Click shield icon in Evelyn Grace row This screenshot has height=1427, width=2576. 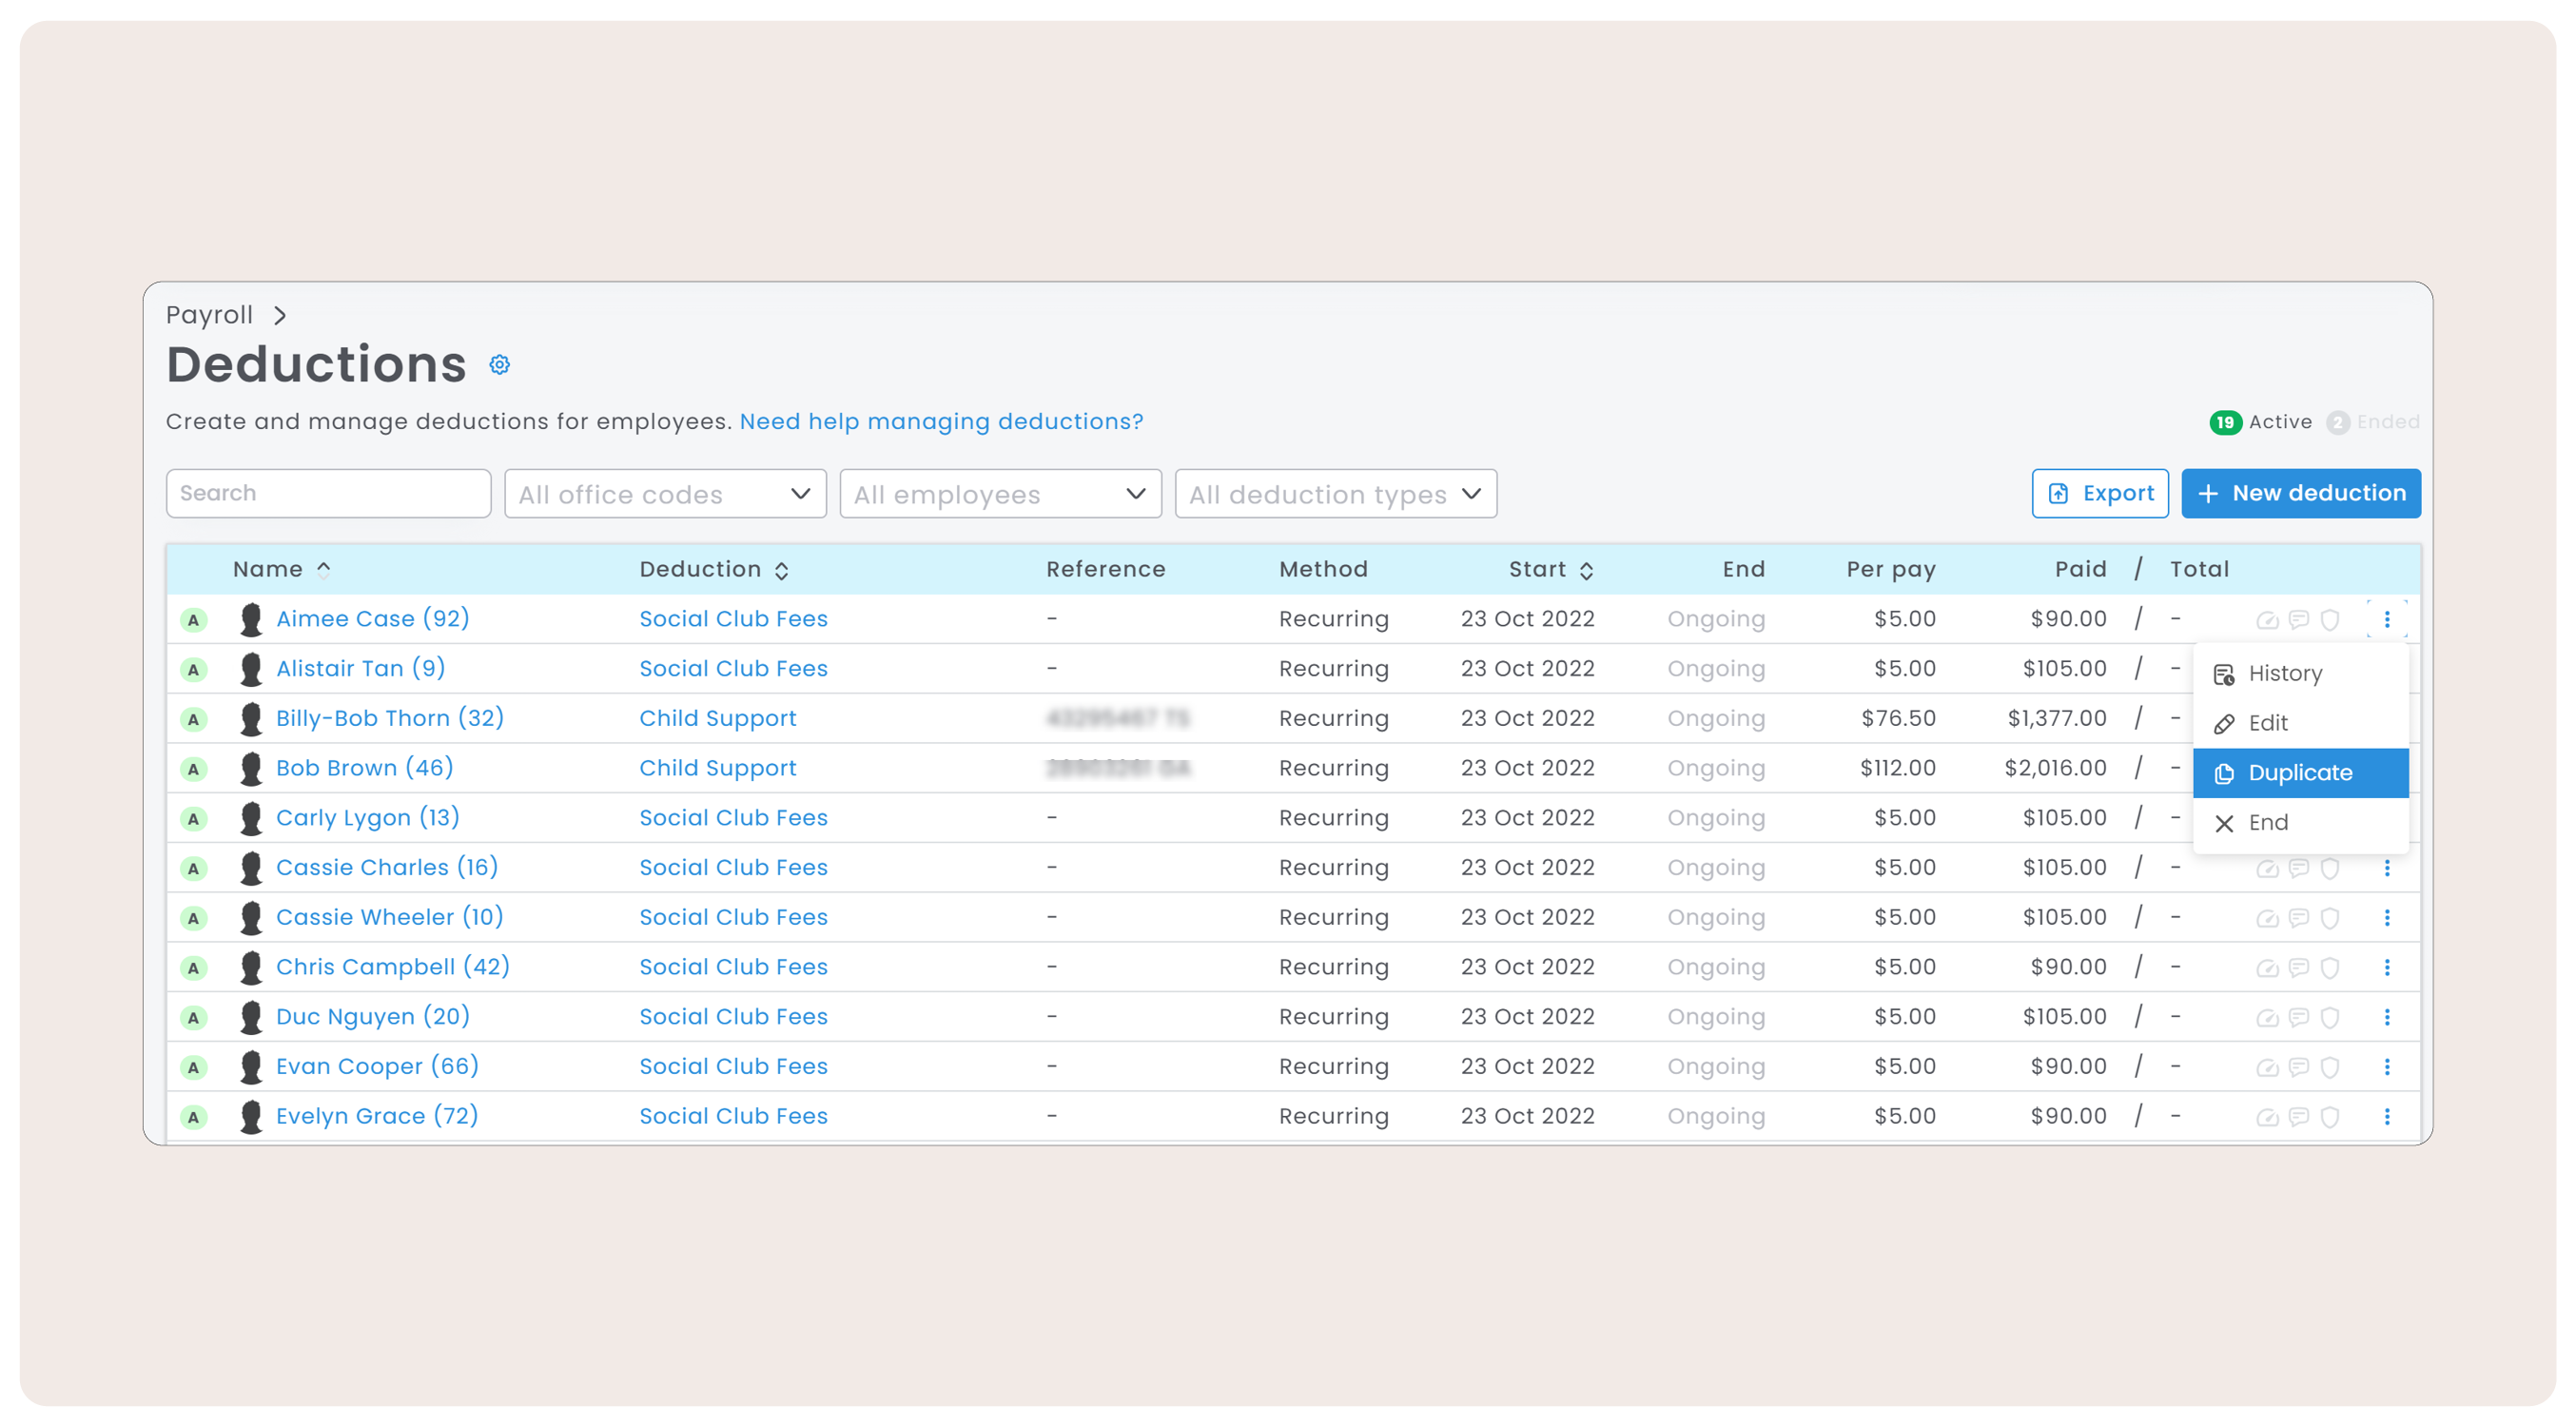(x=2329, y=1116)
